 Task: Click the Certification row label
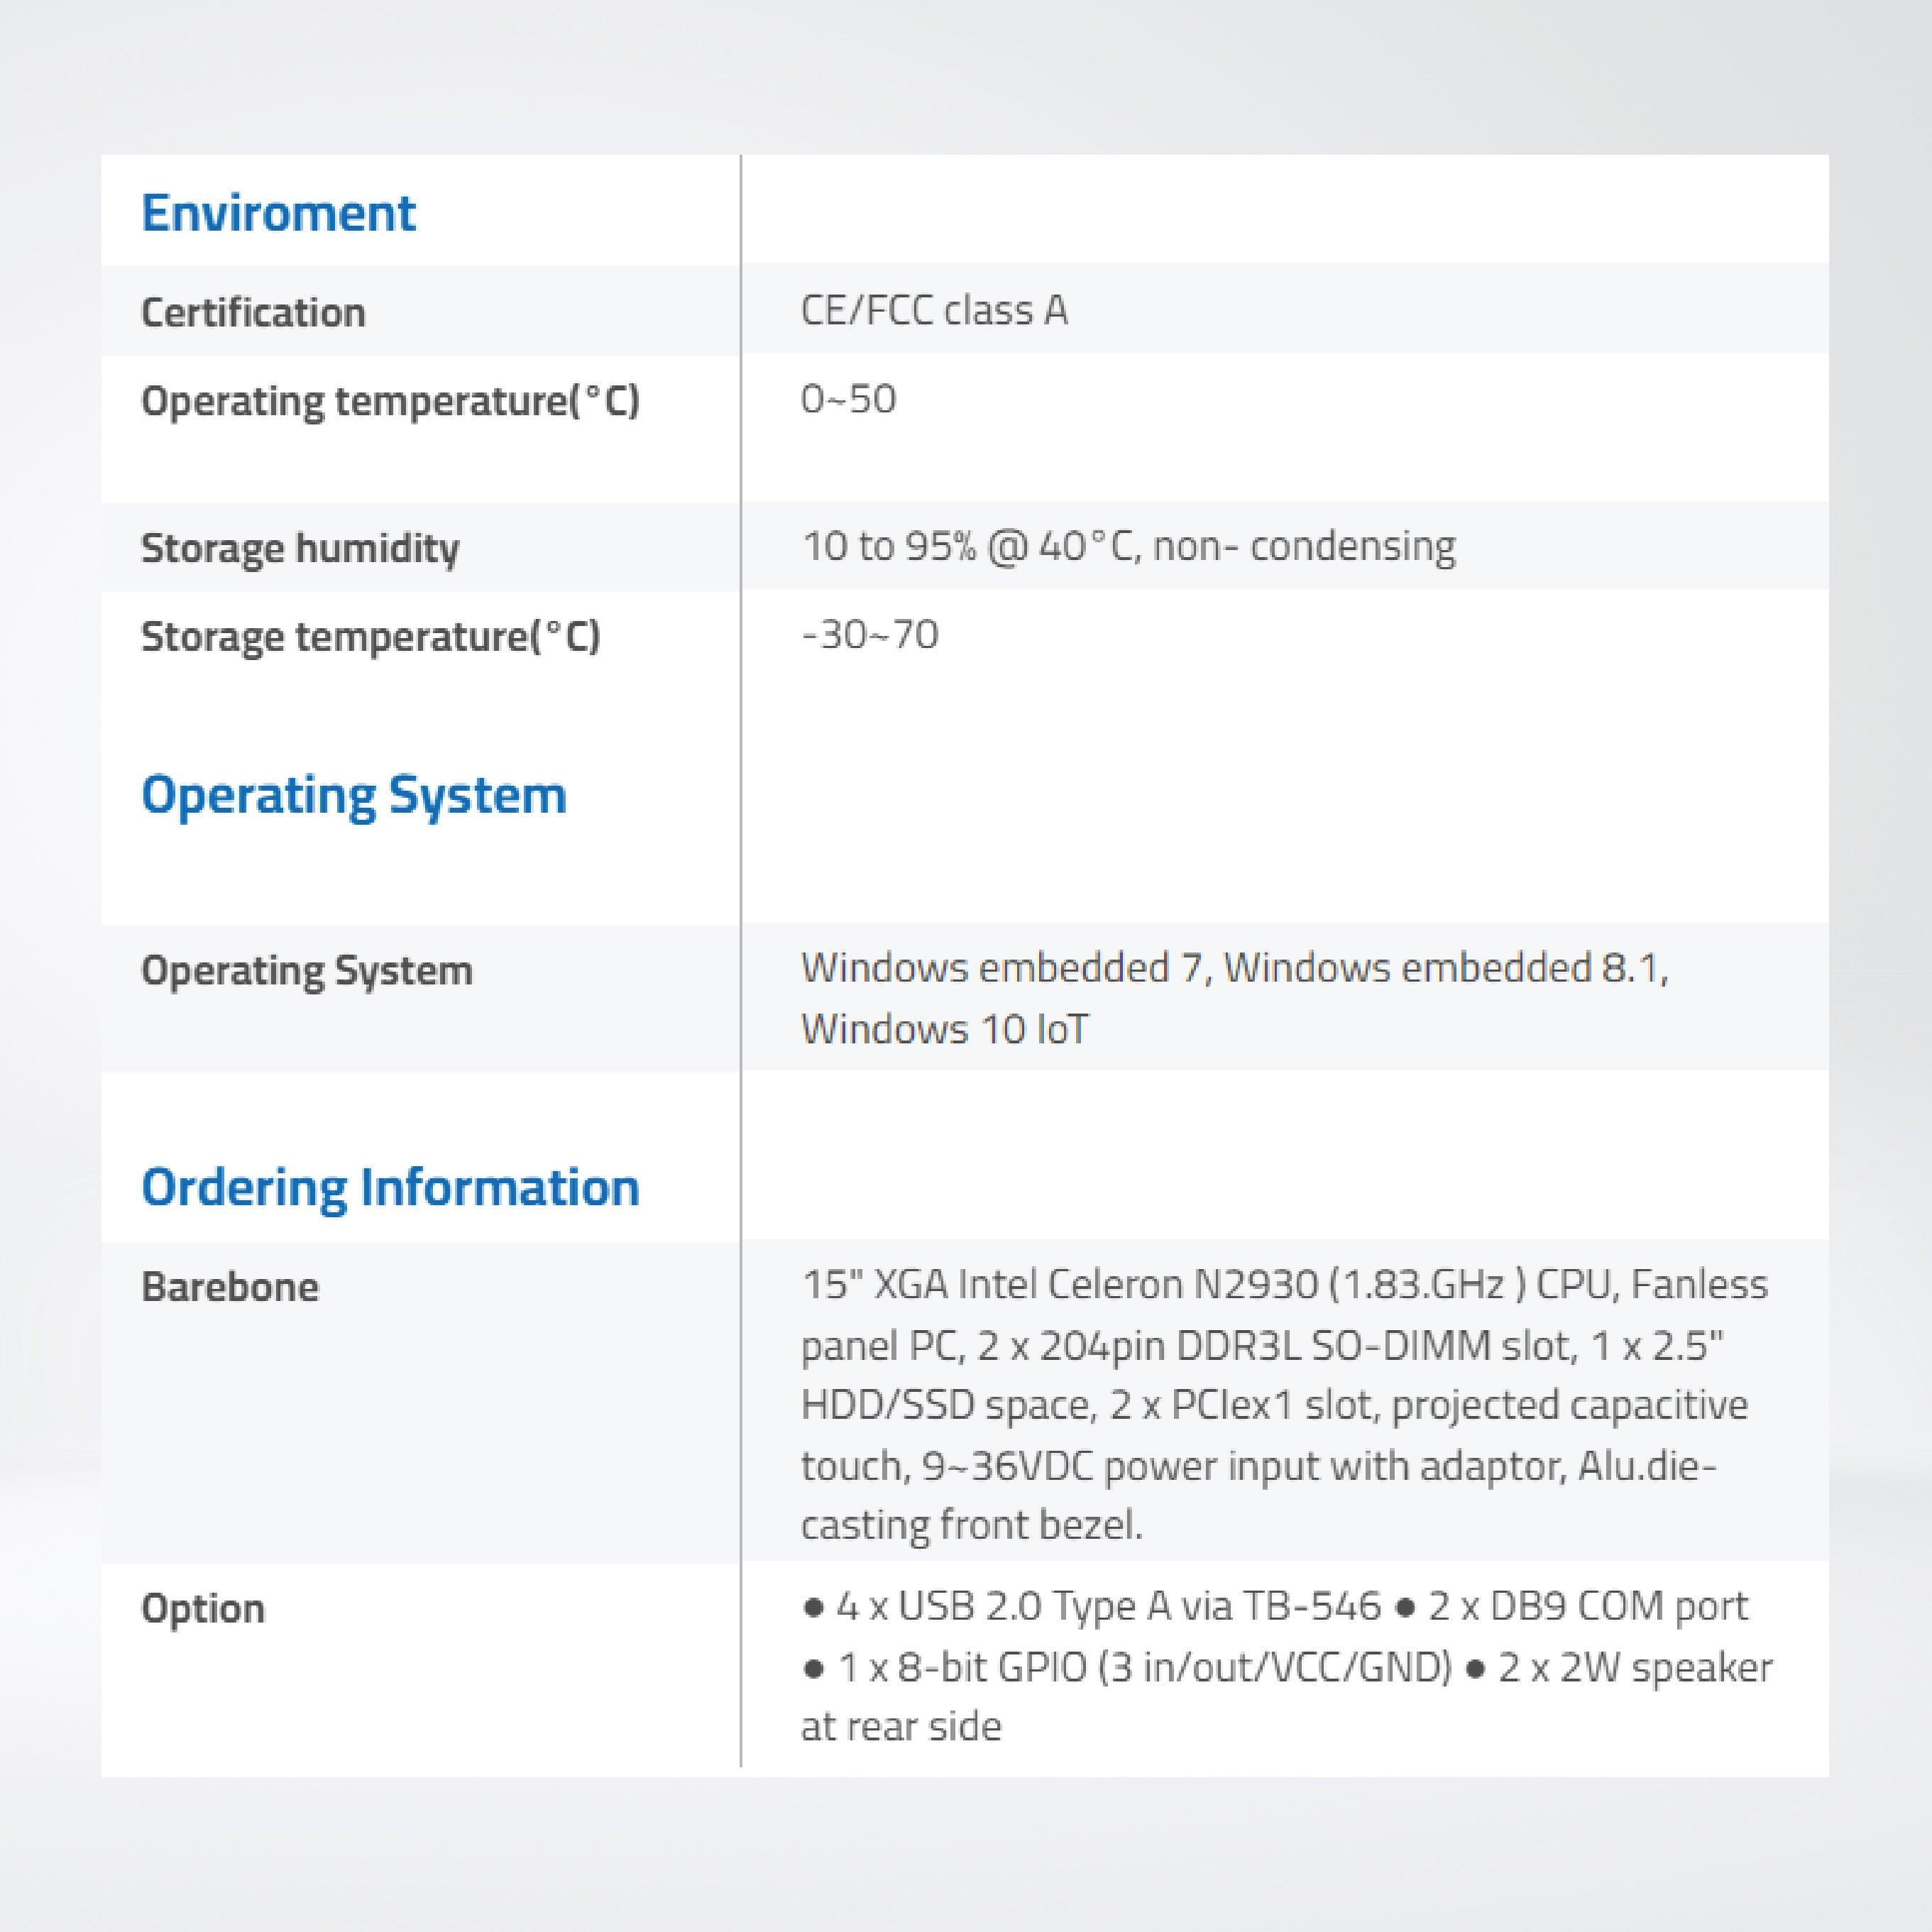(253, 312)
